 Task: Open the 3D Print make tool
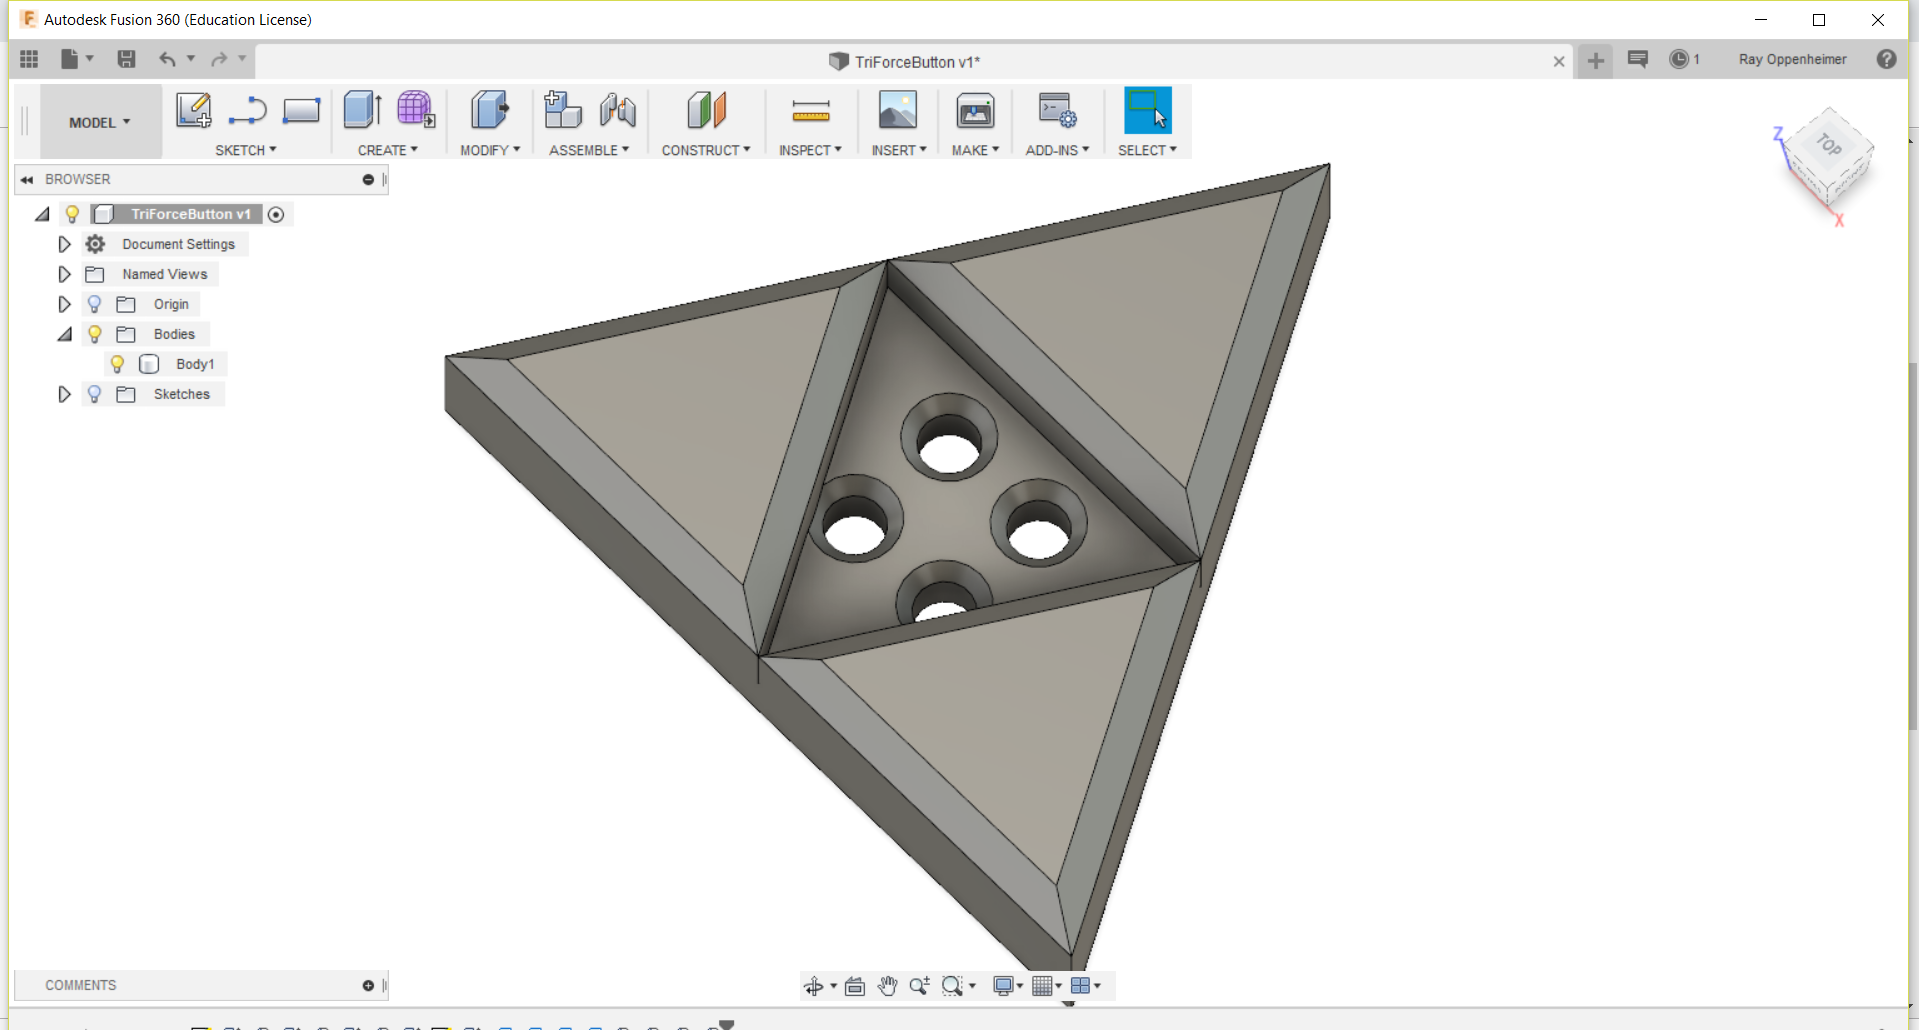[975, 110]
